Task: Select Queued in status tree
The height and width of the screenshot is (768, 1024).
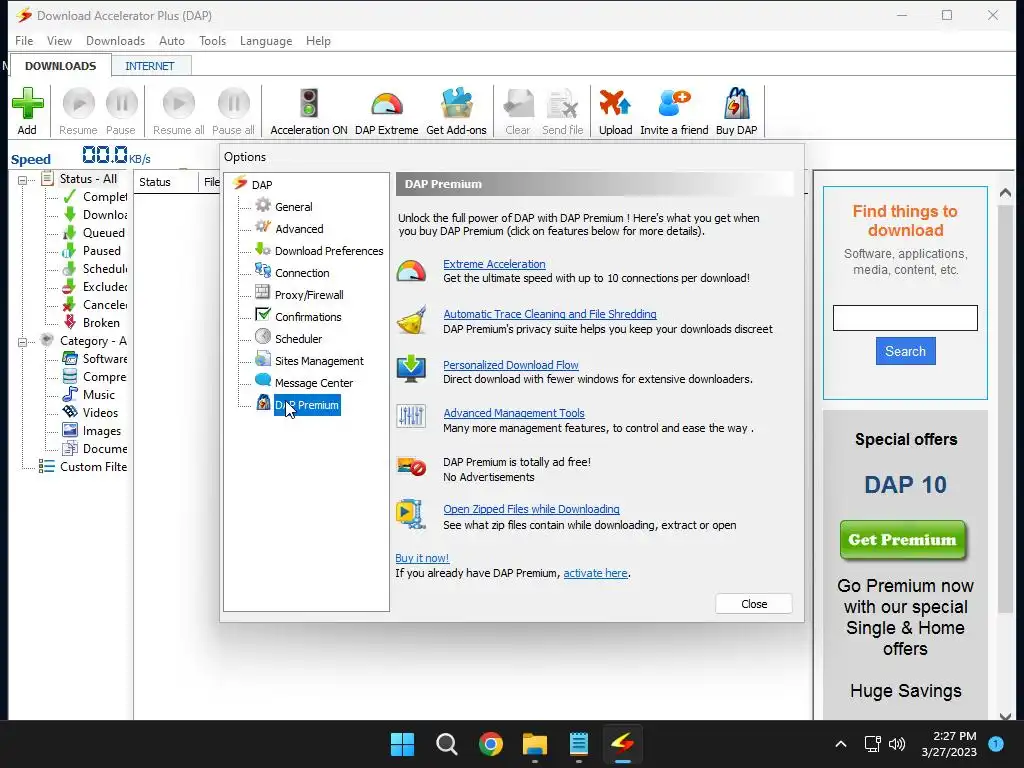Action: pos(103,233)
